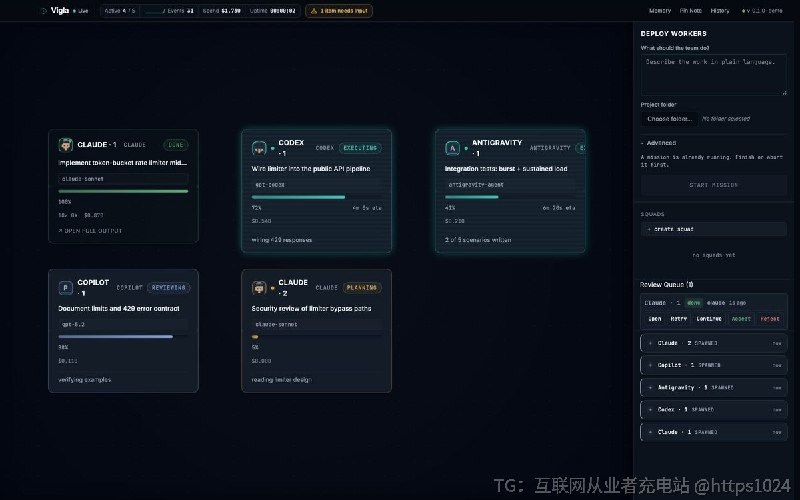Image resolution: width=800 pixels, height=500 pixels.
Task: Click the gpt-5.2 model field on Copilot card
Action: click(x=123, y=324)
